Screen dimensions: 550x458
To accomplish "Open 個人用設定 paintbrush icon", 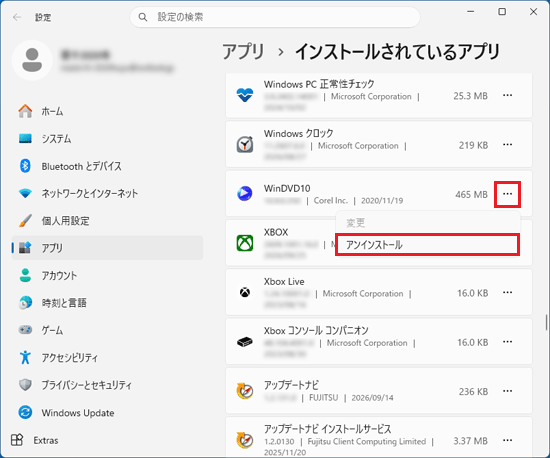I will click(x=25, y=221).
